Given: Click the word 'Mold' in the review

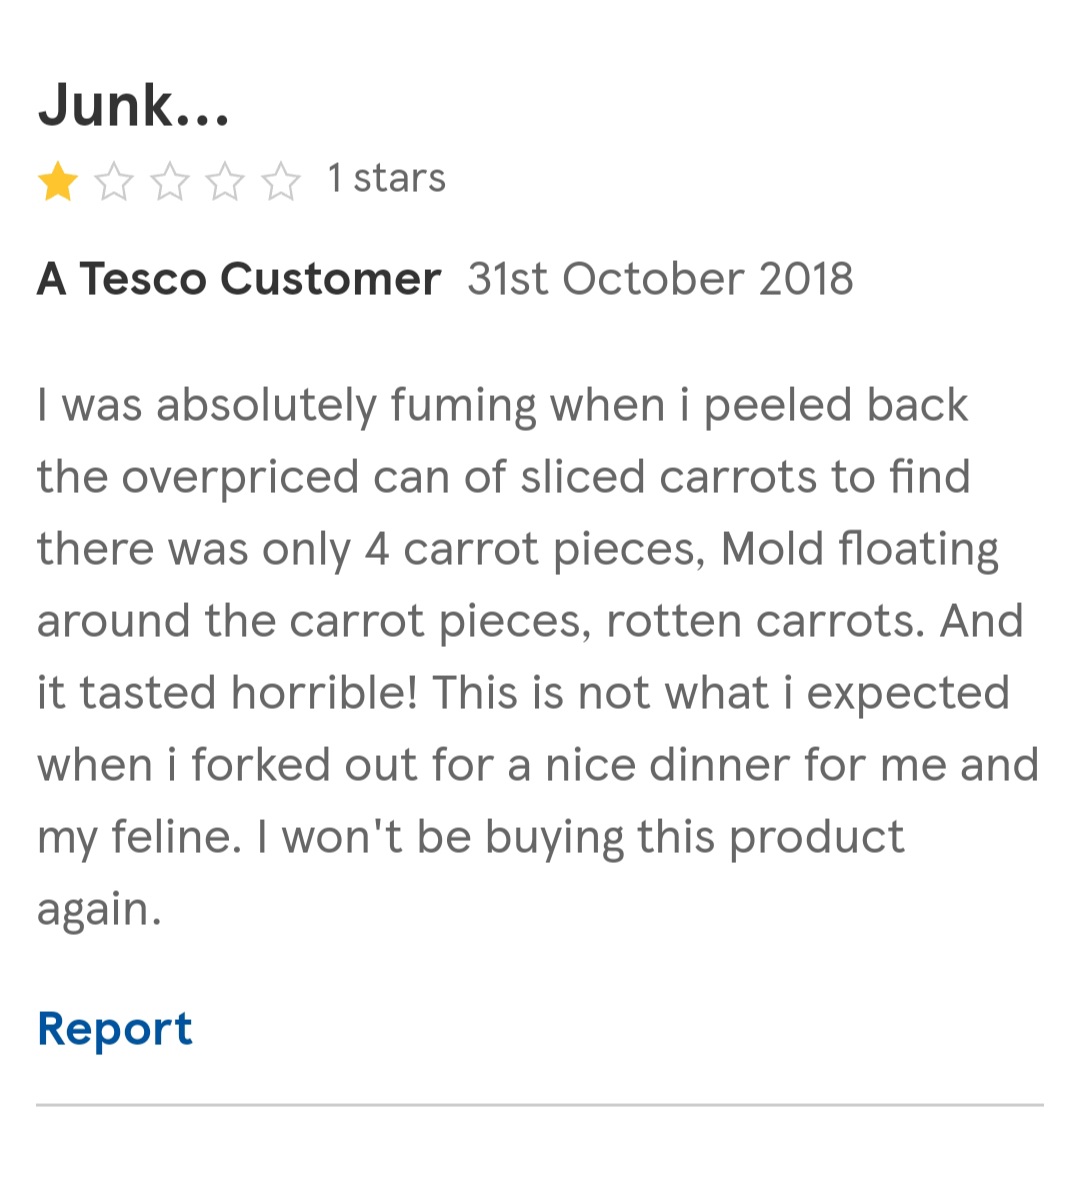Looking at the screenshot, I should (772, 548).
